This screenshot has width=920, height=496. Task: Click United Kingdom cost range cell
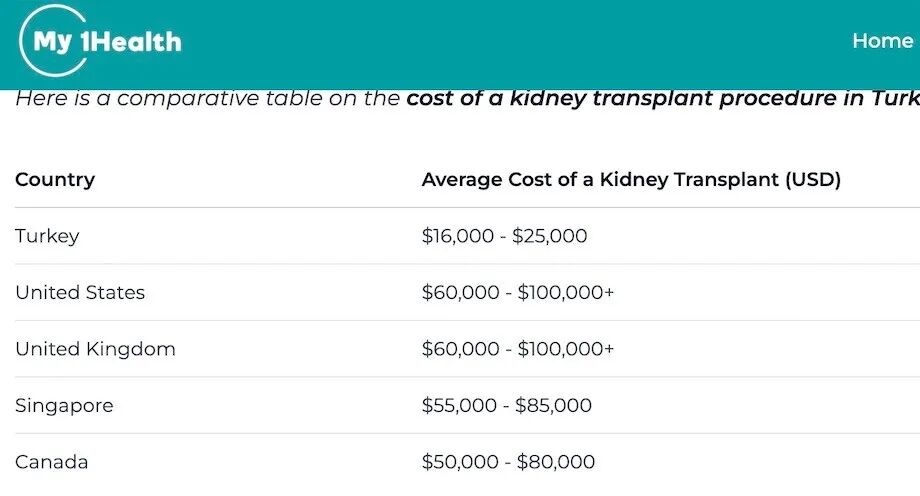(x=518, y=349)
